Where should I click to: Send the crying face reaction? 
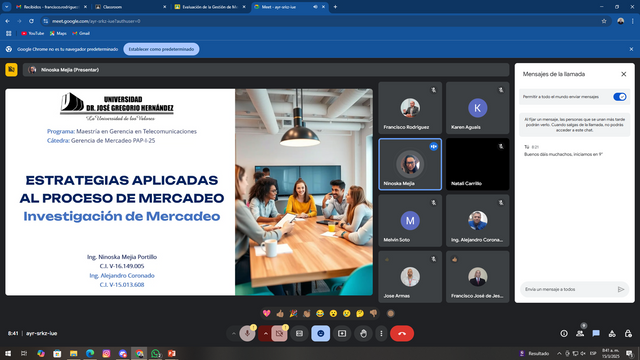tap(347, 313)
